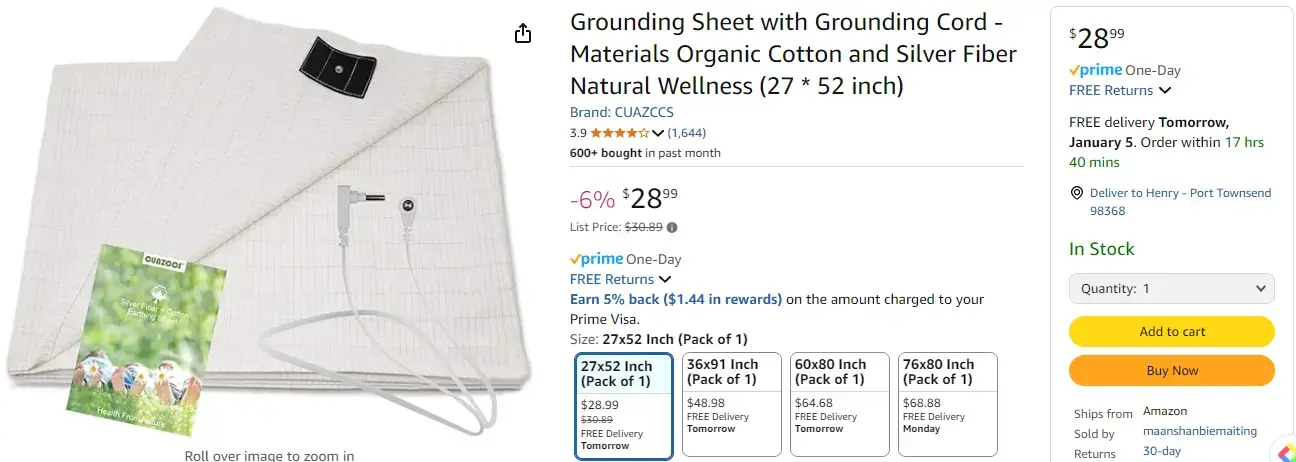Choose the 60x80 Inch size option
Viewport: 1296px width, 462px height.
click(838, 404)
